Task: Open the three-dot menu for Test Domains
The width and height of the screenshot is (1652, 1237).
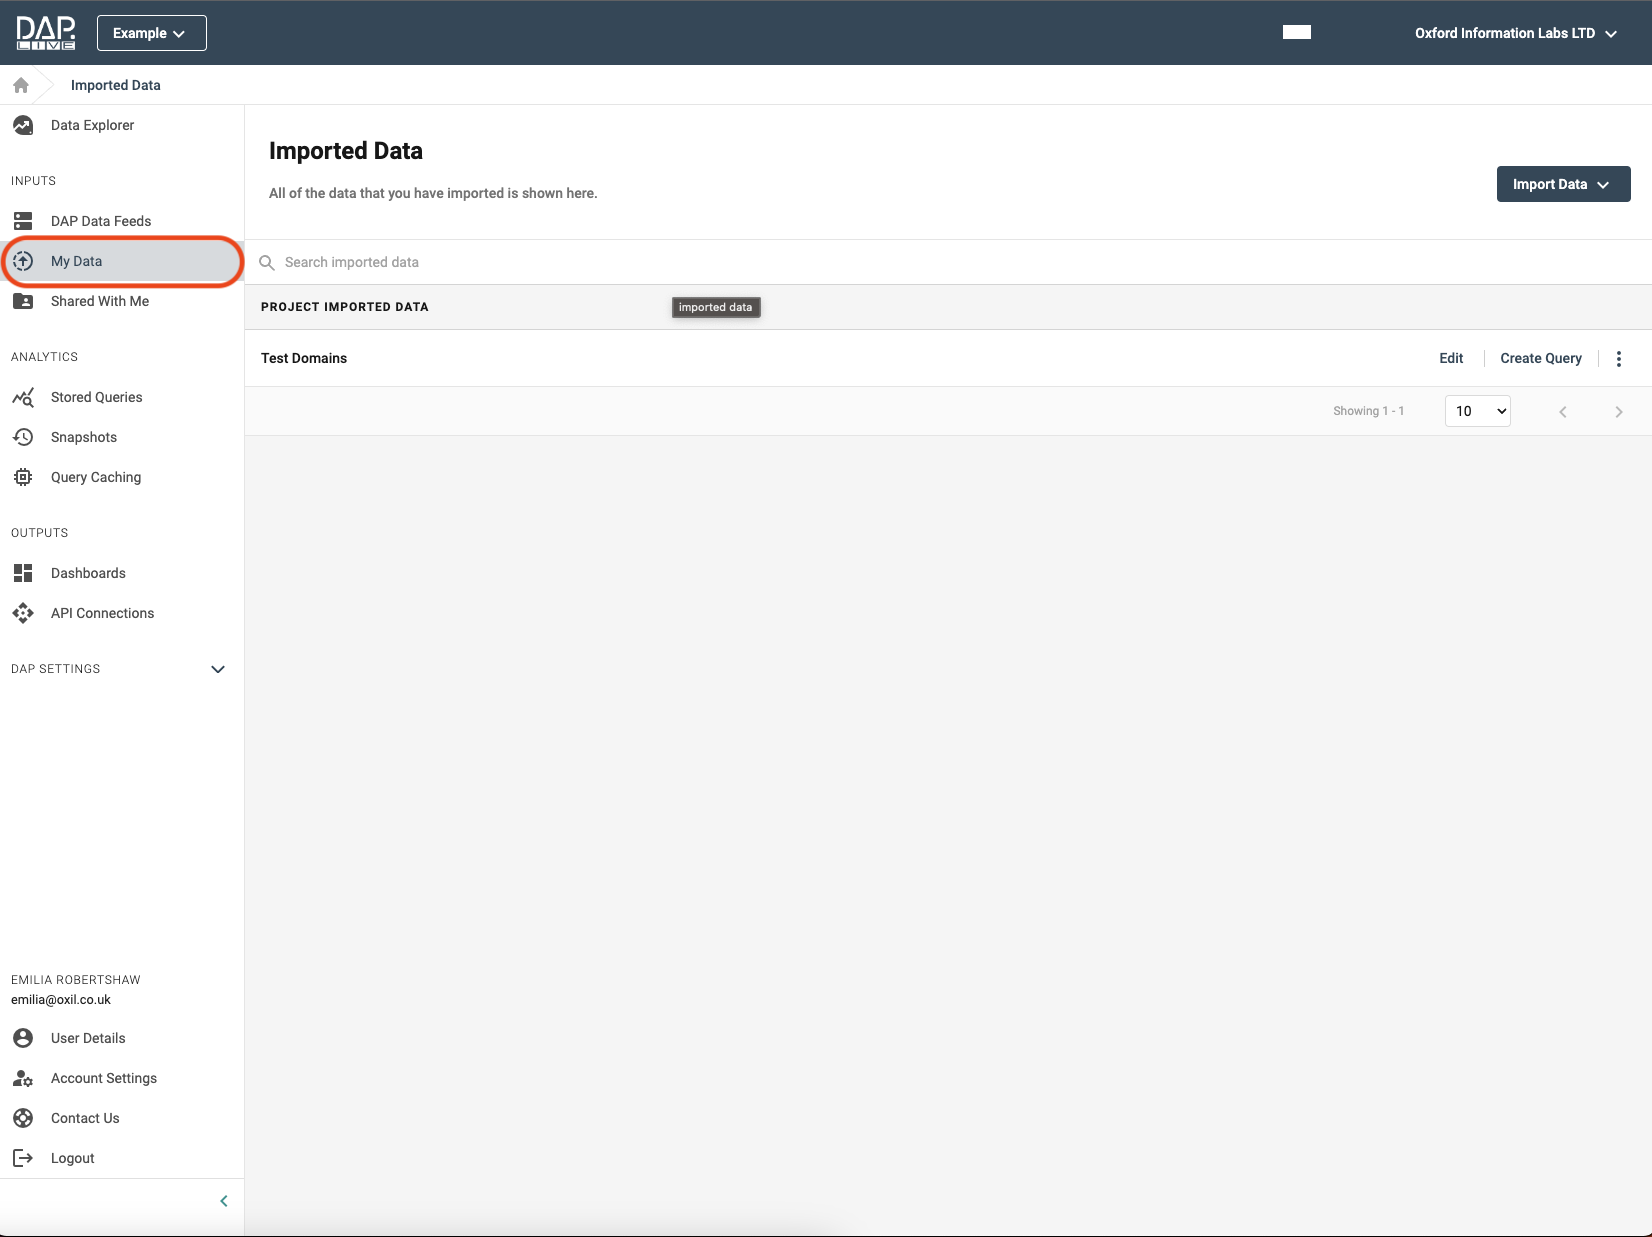Action: pos(1618,359)
